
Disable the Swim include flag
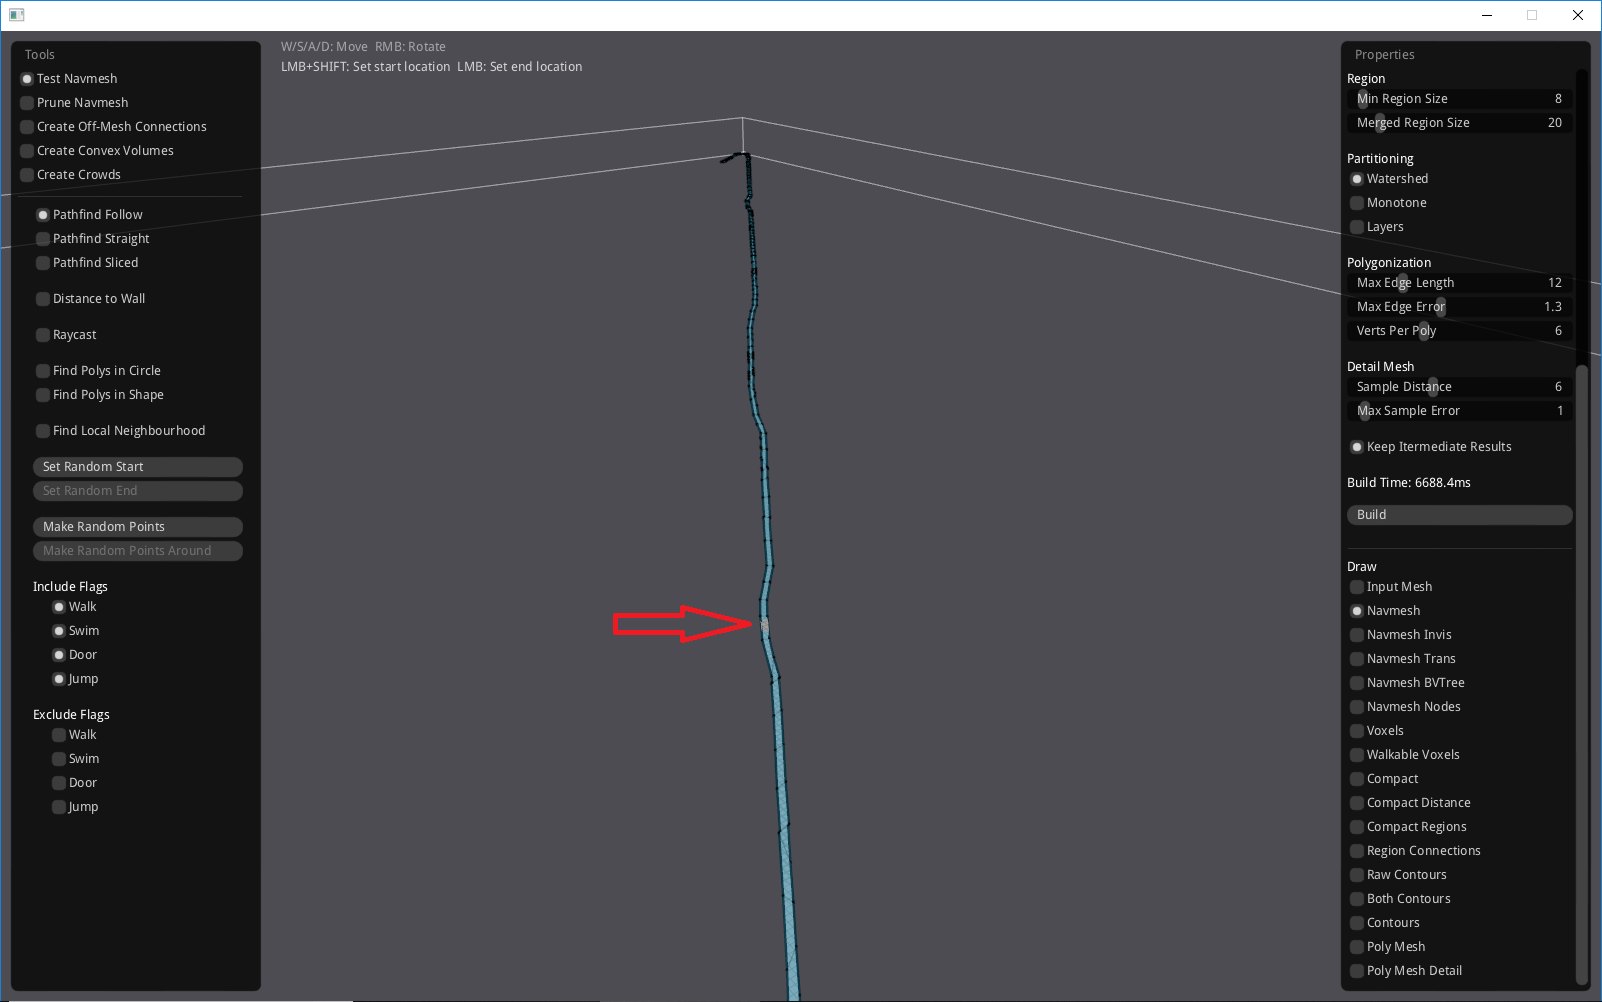click(x=59, y=630)
